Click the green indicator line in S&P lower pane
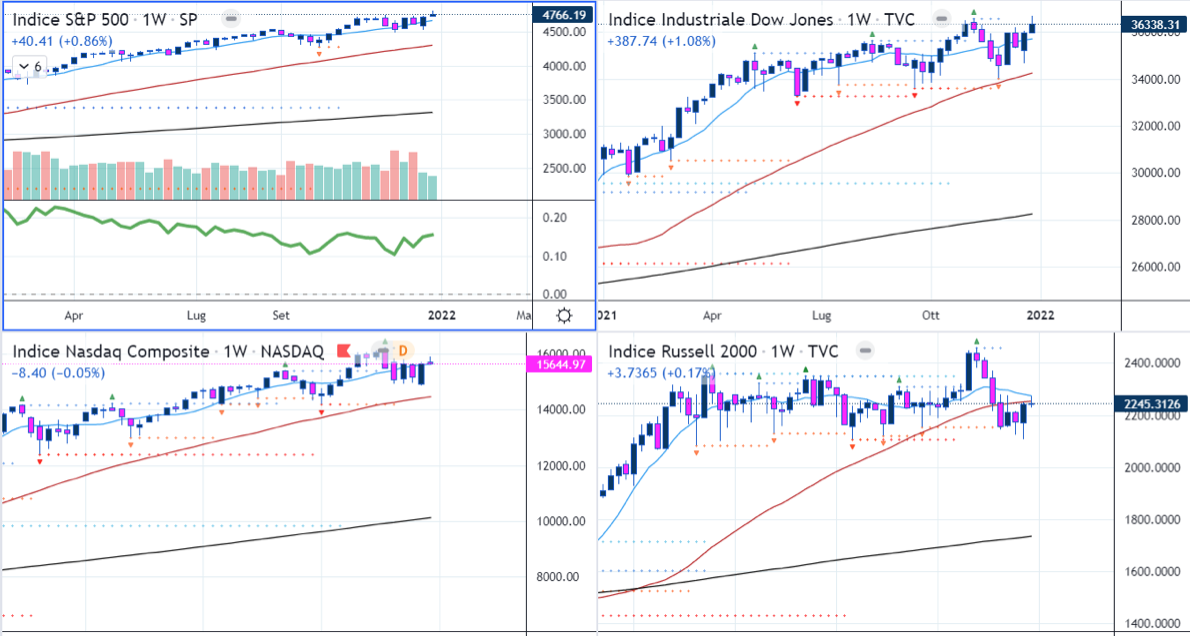The height and width of the screenshot is (636, 1190). tap(250, 235)
